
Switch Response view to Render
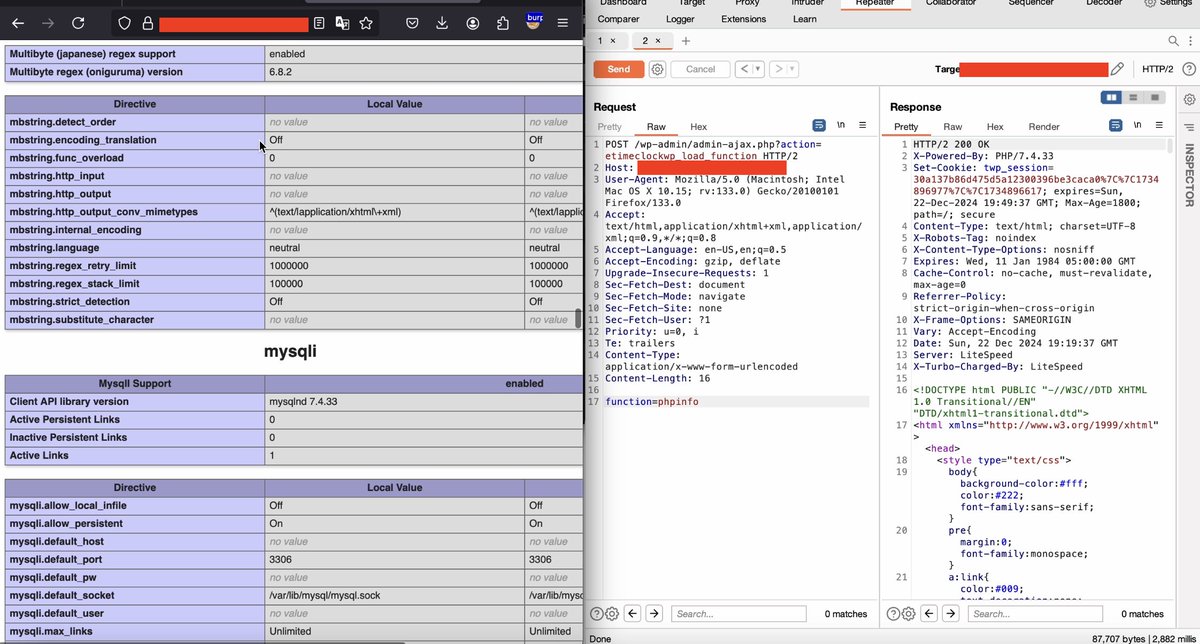click(1044, 127)
